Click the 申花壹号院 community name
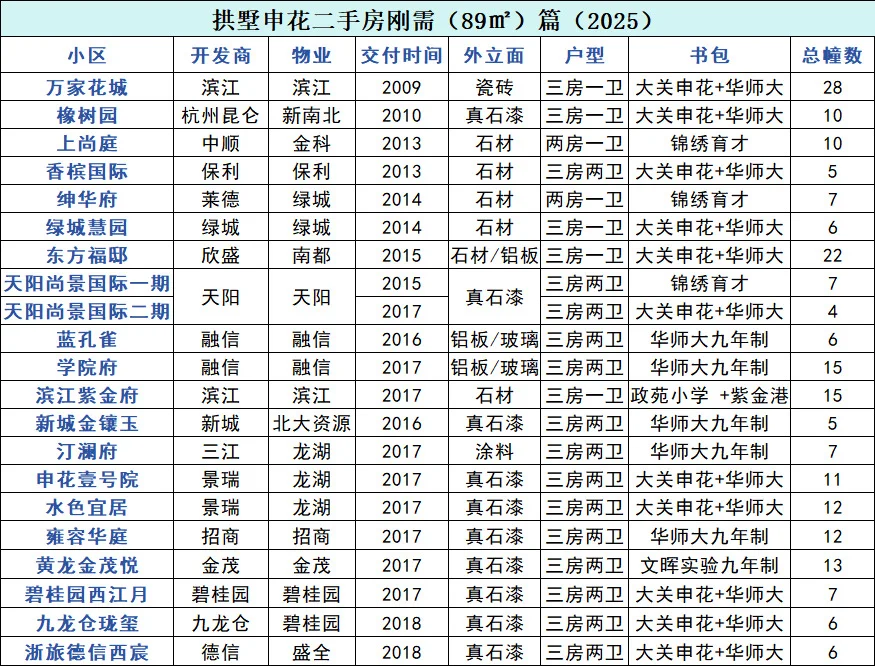The height and width of the screenshot is (666, 875). point(87,479)
